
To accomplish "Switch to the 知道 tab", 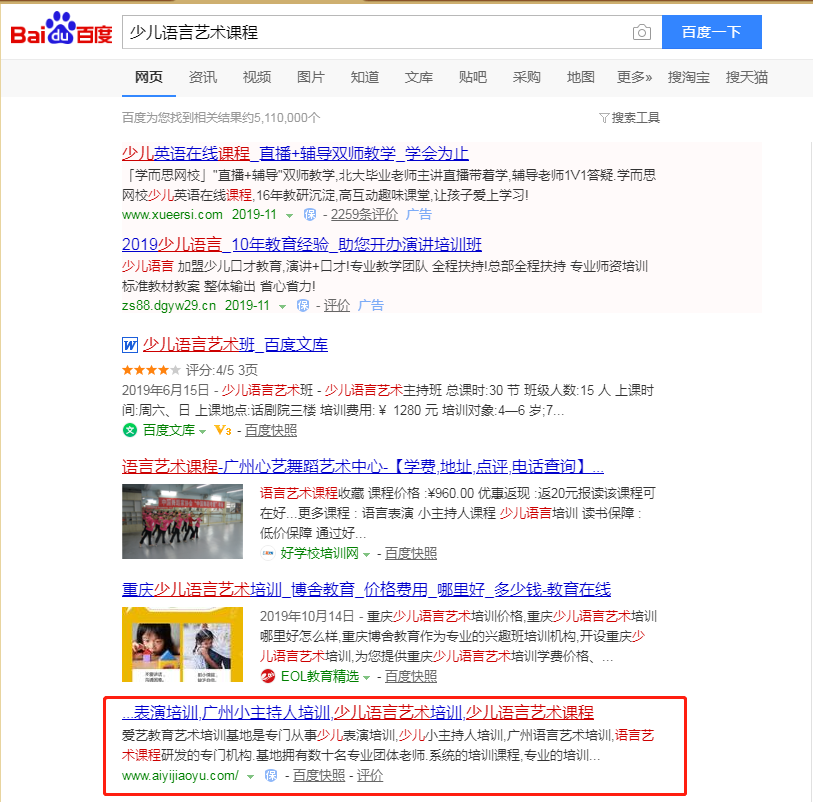I will click(x=365, y=77).
